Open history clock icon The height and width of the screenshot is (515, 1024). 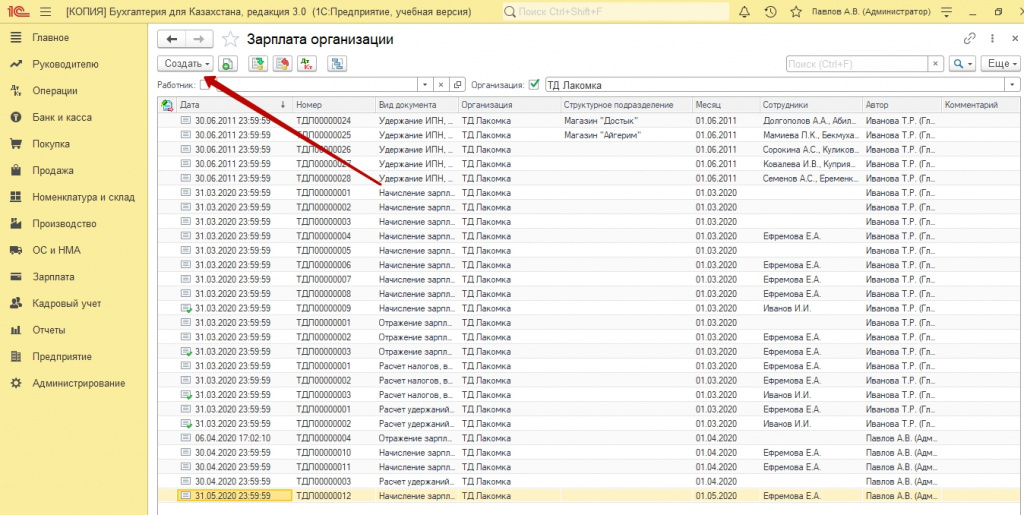(771, 12)
